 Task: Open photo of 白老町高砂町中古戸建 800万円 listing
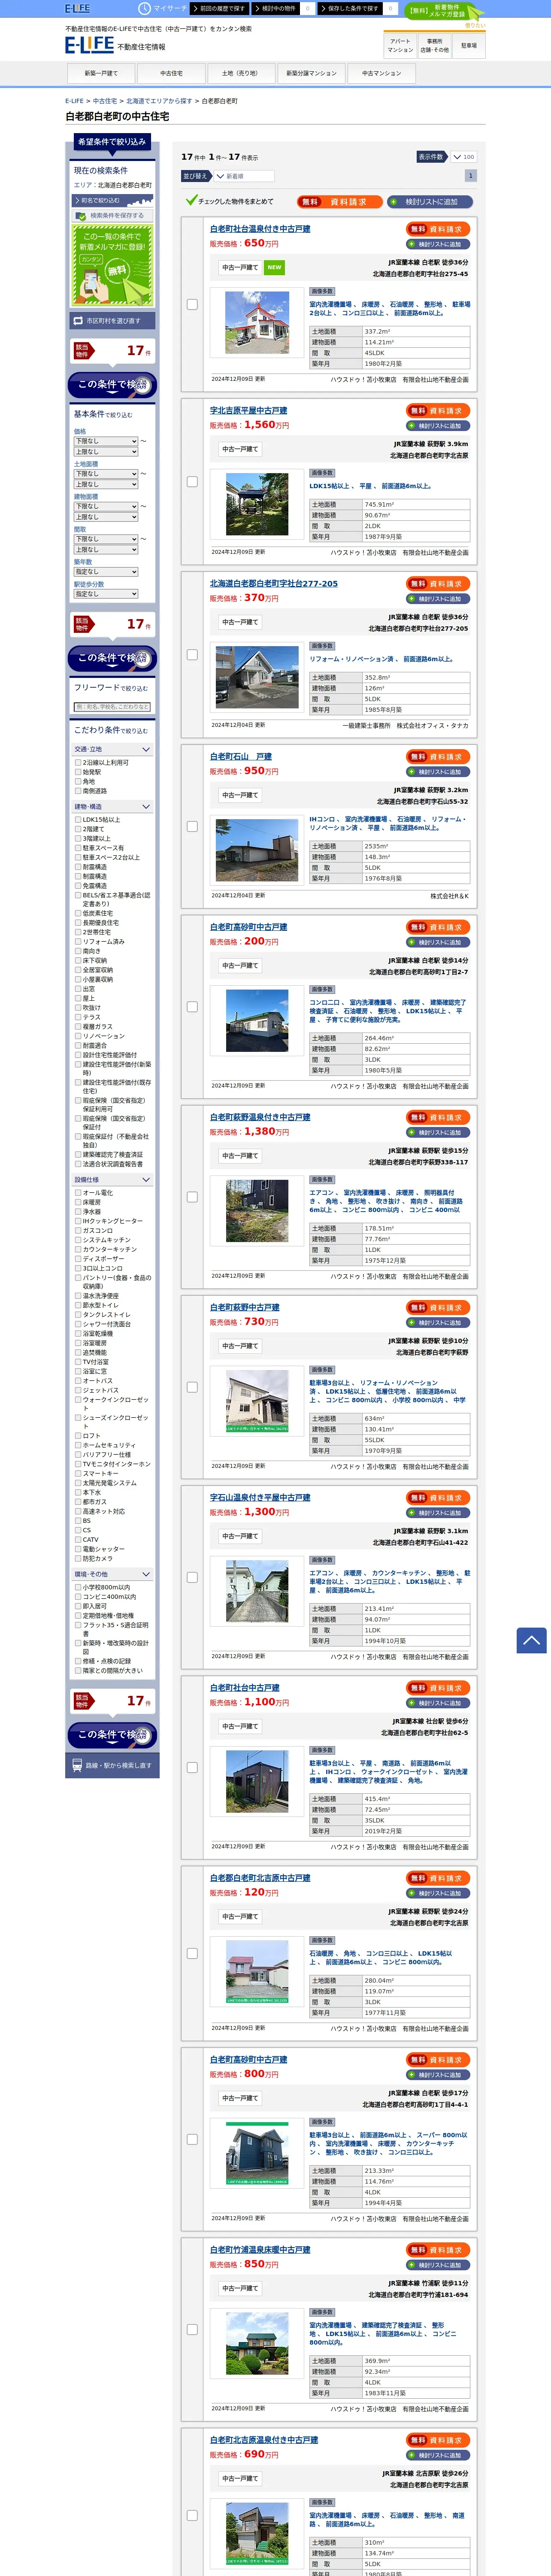point(257,2153)
